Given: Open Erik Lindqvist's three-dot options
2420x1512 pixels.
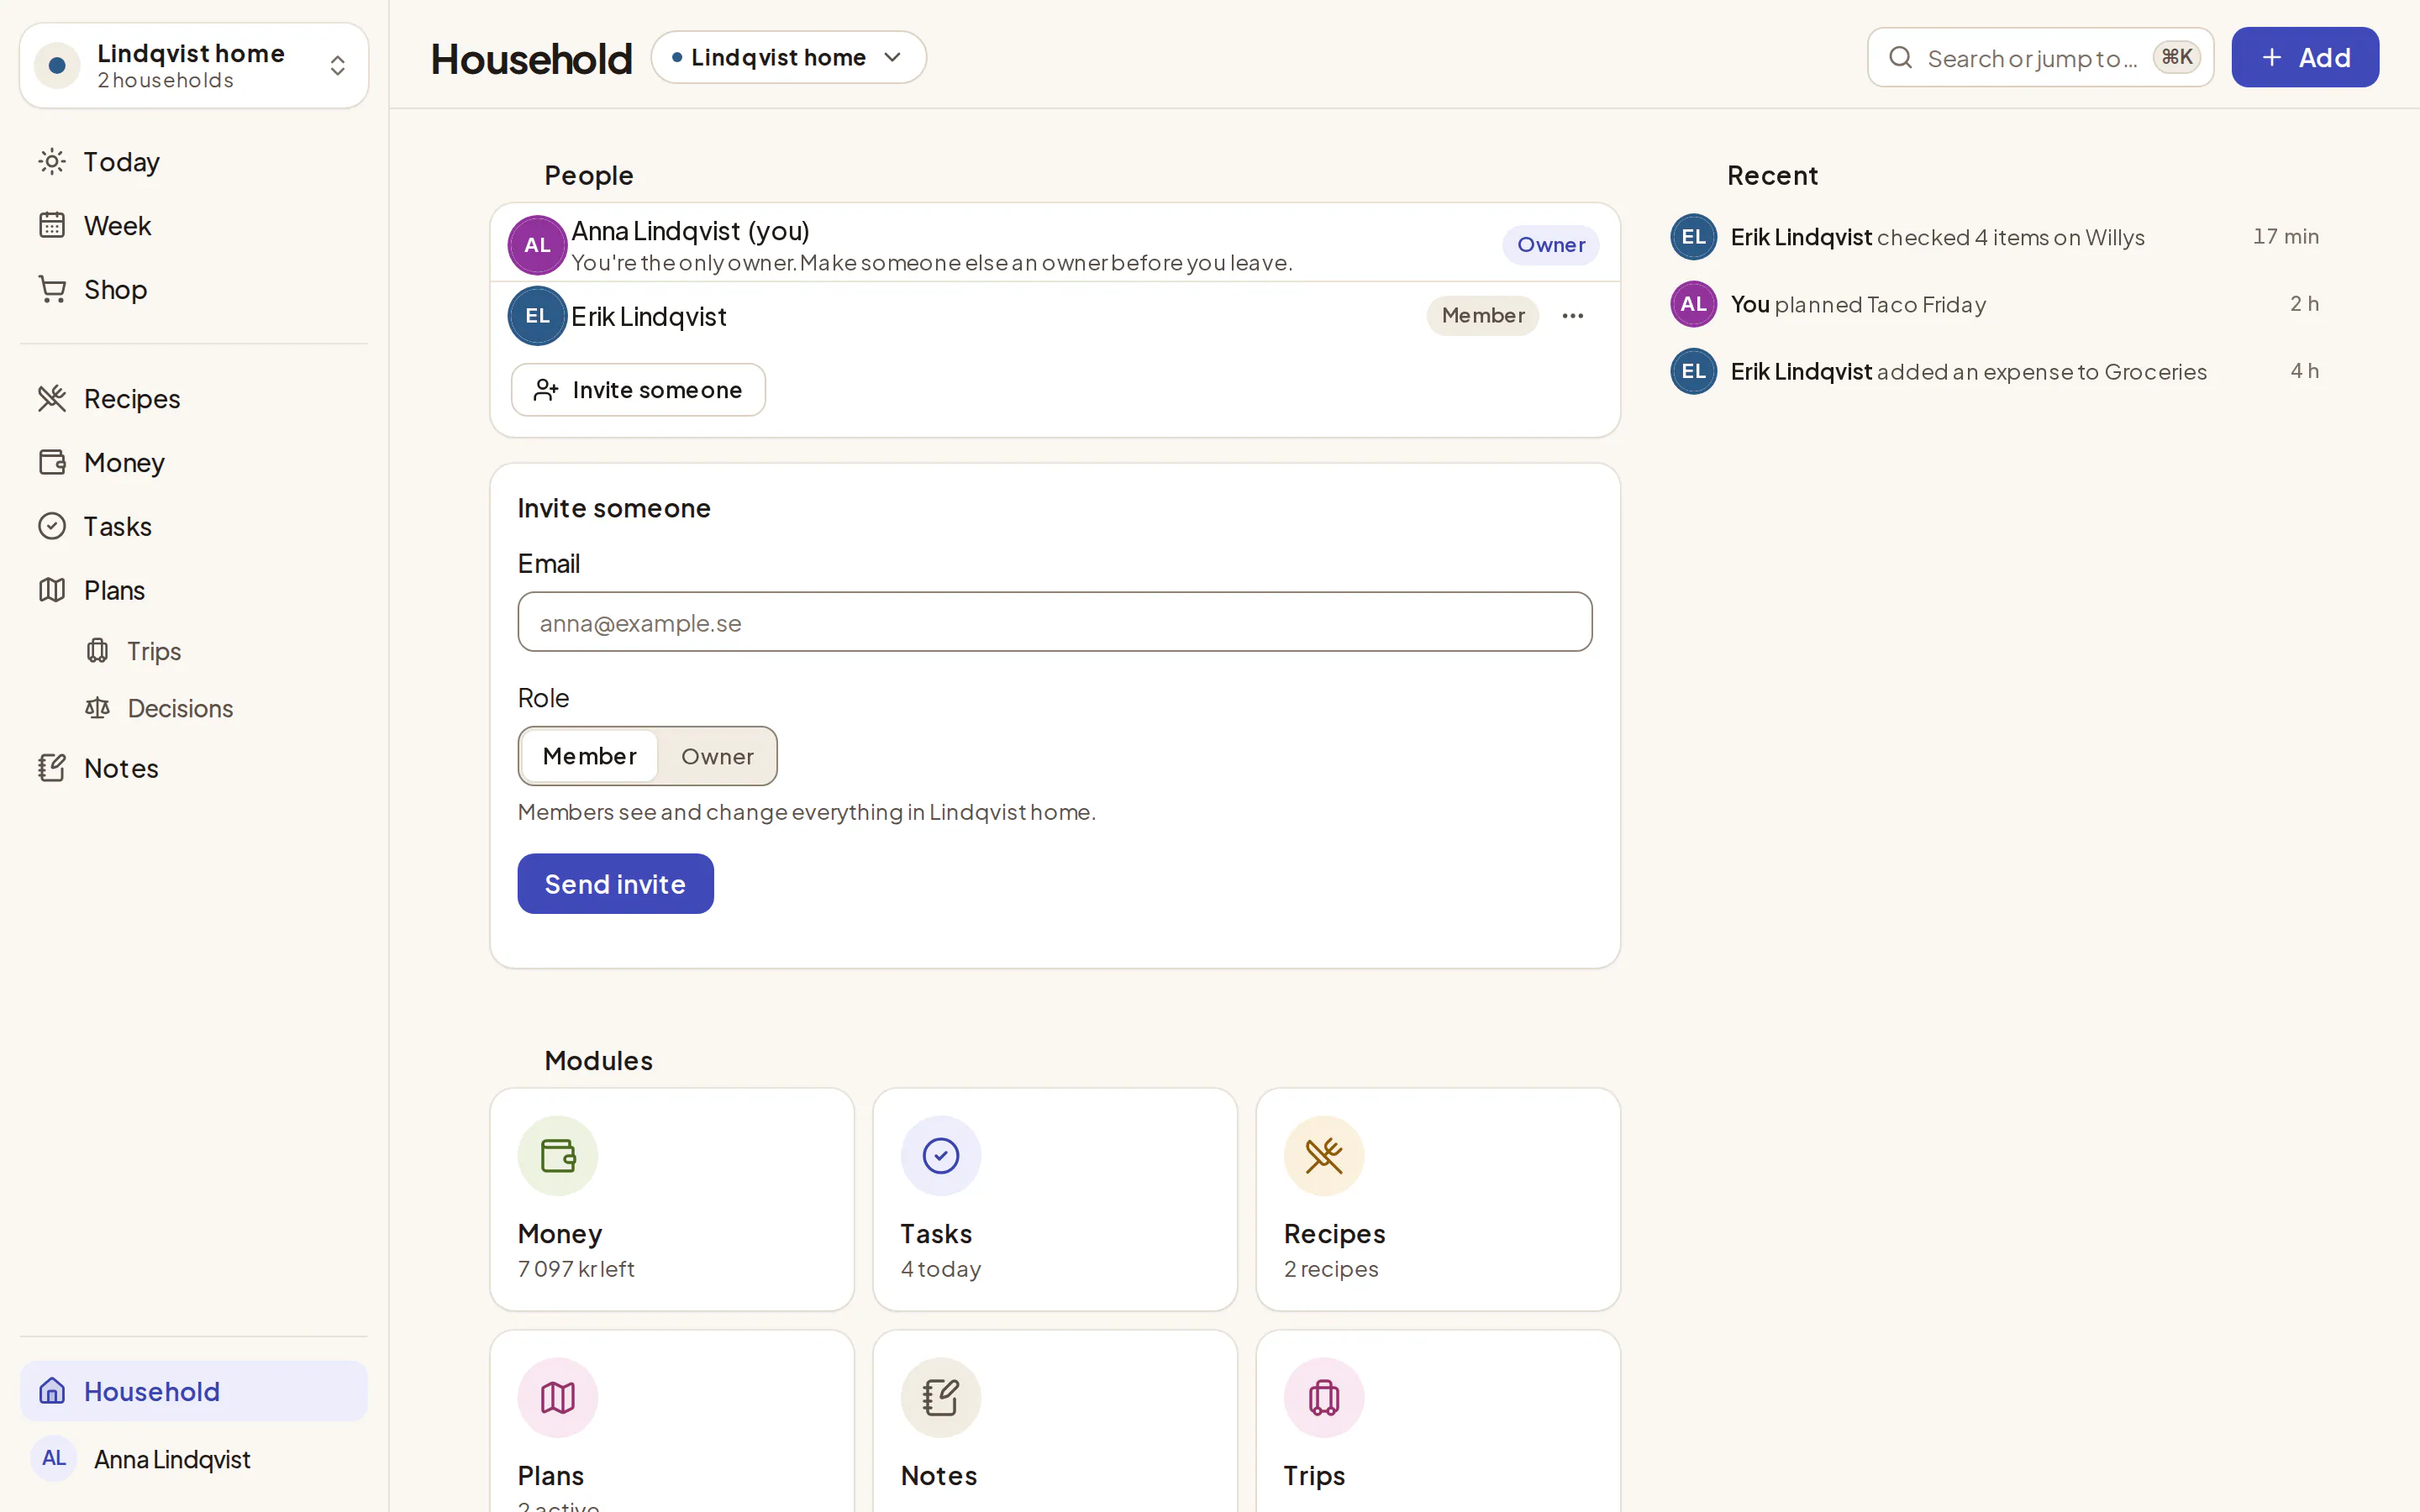Looking at the screenshot, I should coord(1572,316).
